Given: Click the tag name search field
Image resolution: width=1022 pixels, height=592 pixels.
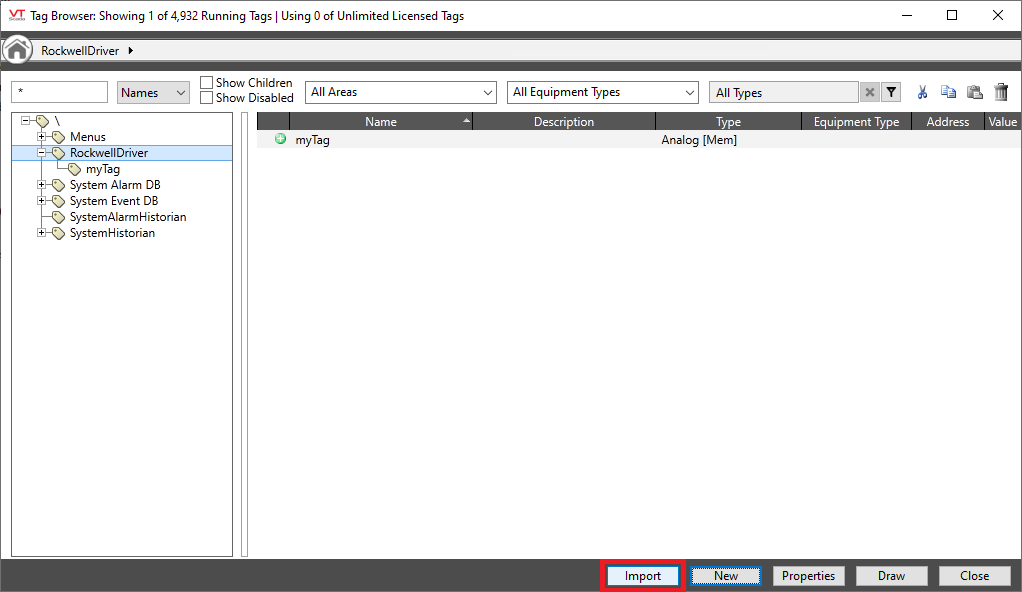Looking at the screenshot, I should 59,92.
